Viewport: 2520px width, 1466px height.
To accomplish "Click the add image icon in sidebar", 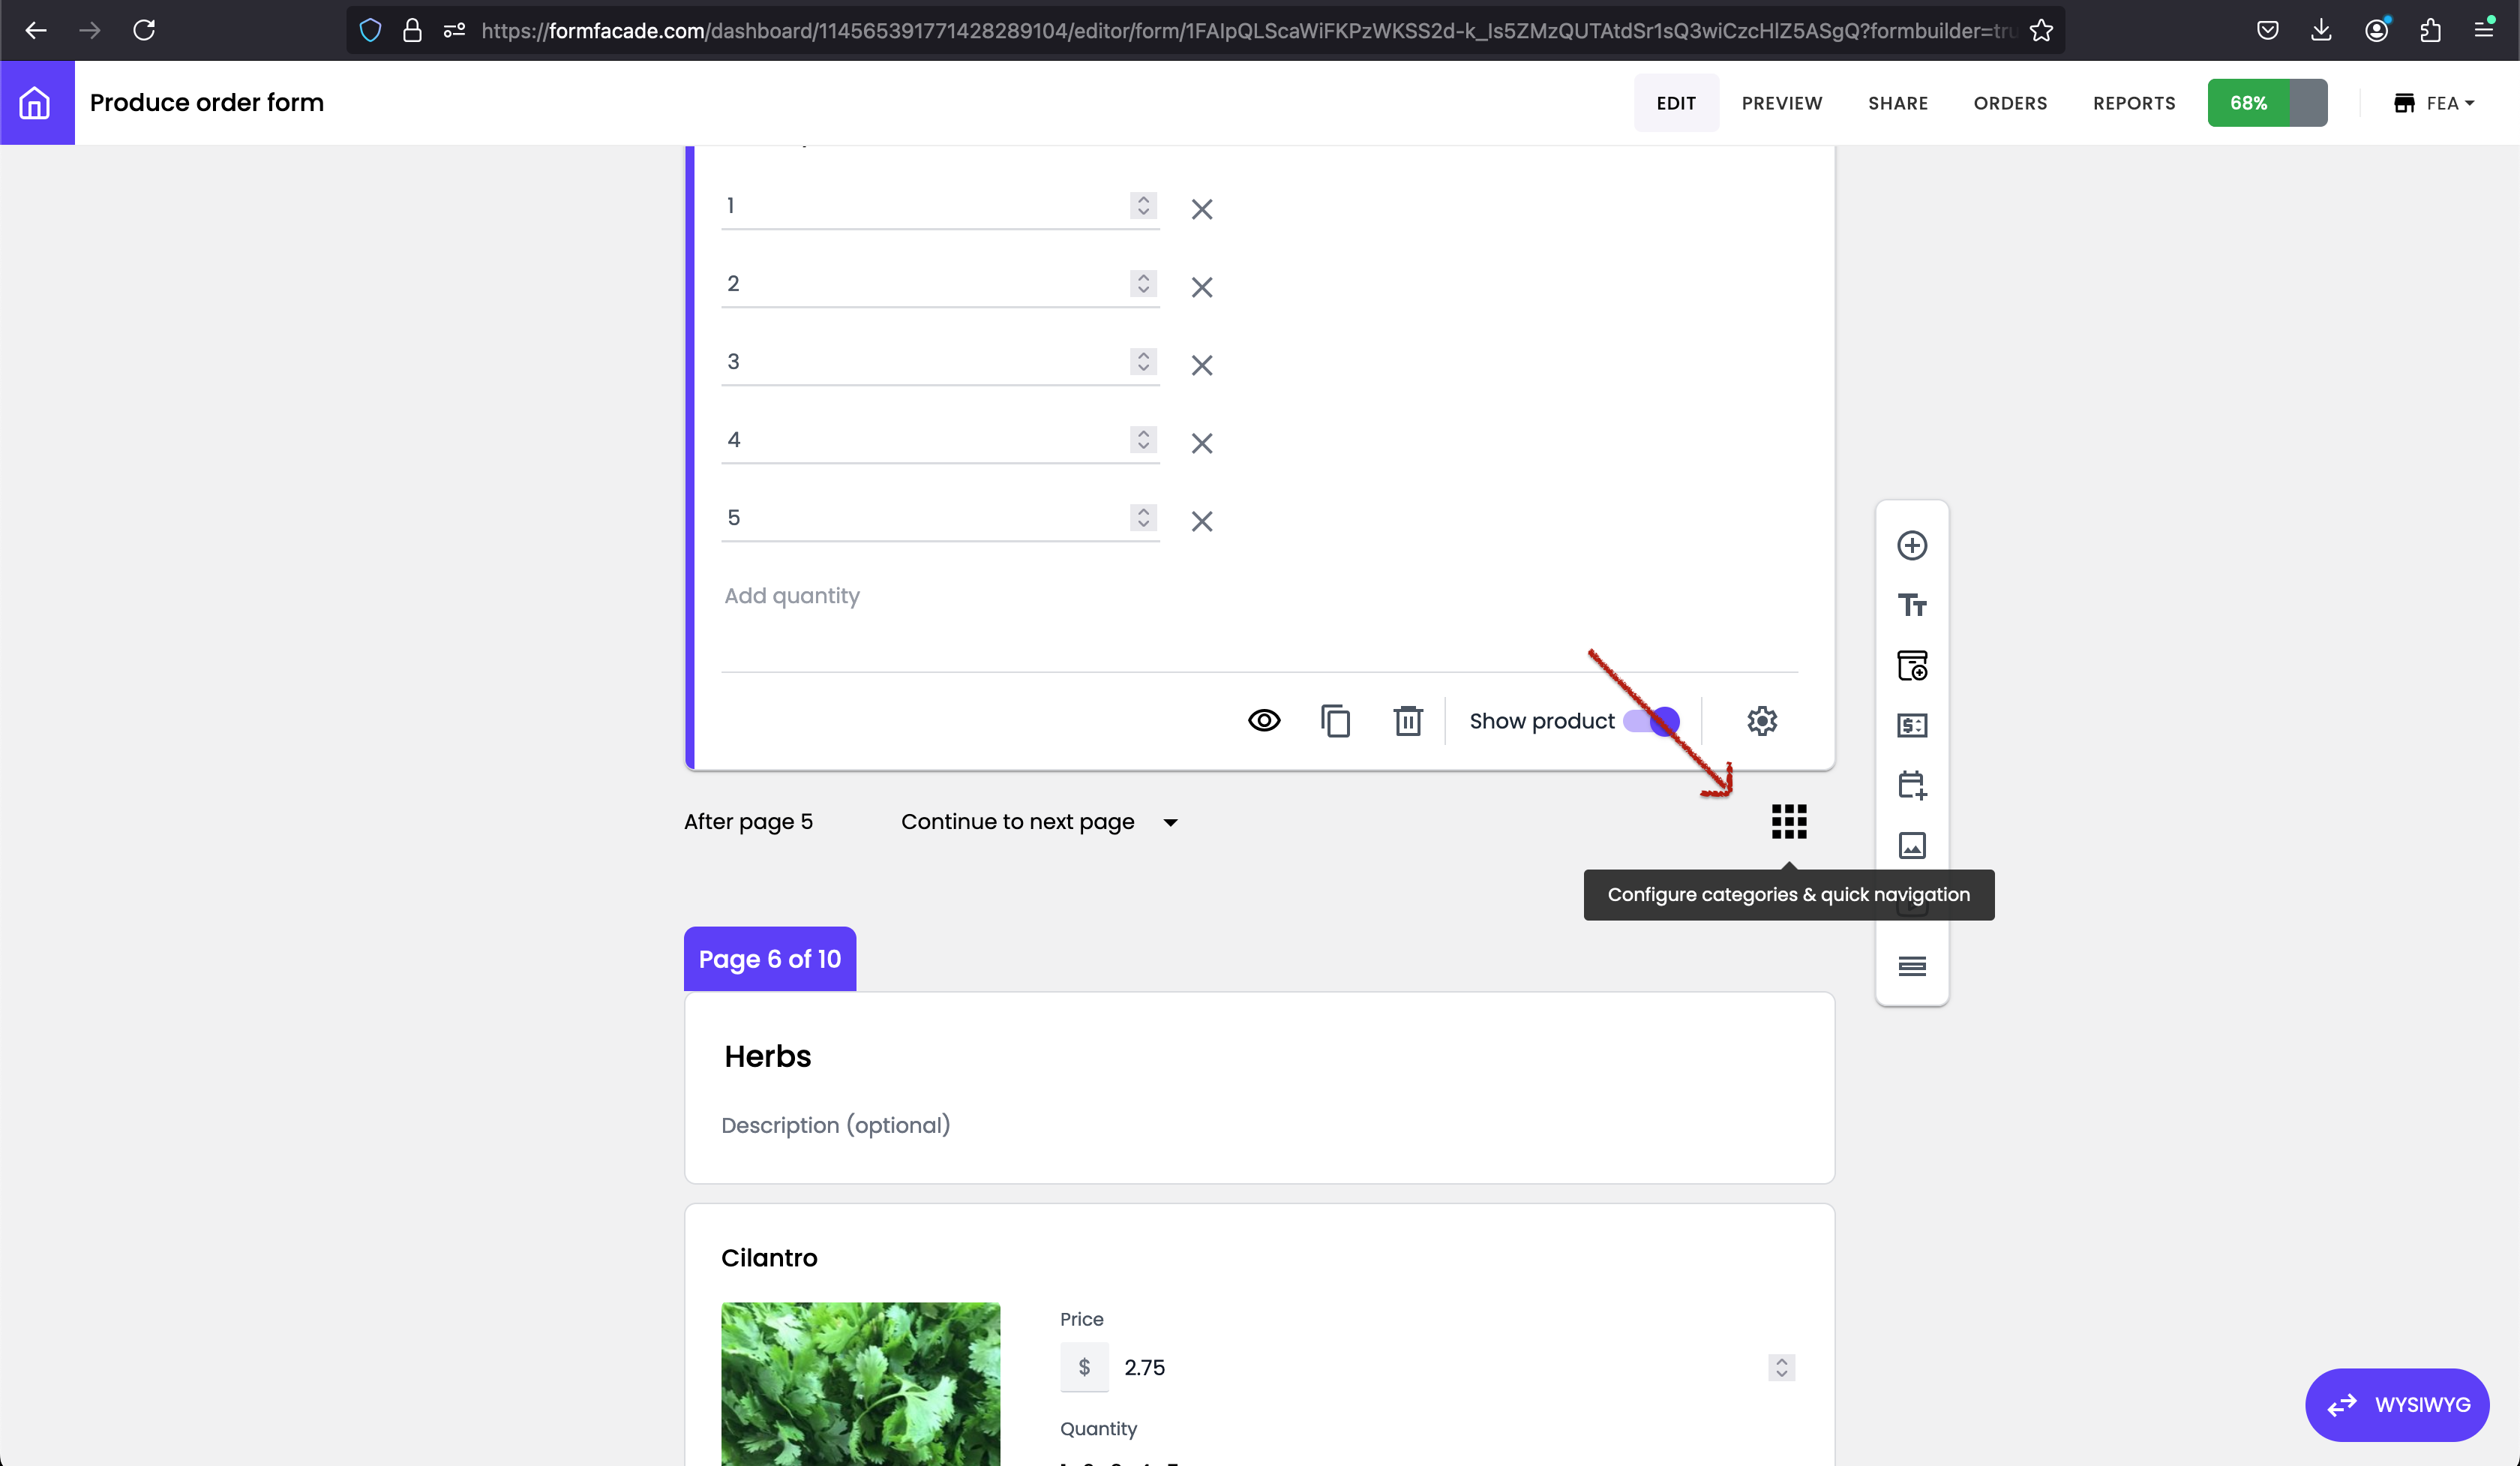I will coord(1912,846).
